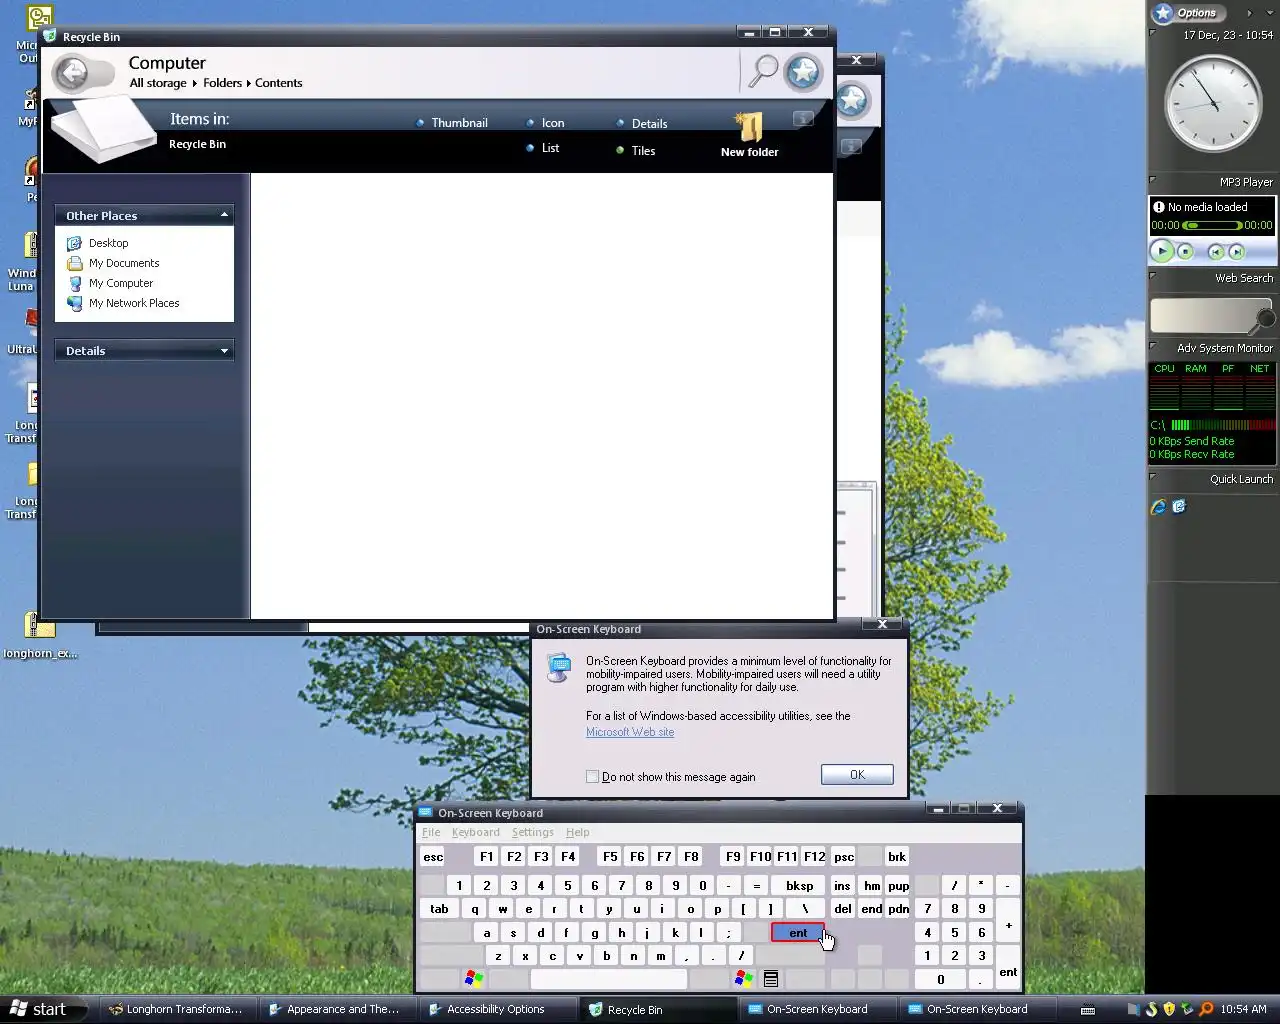Viewport: 1280px width, 1024px height.
Task: Toggle the Web Search panel corner arrow
Action: [x=1153, y=276]
